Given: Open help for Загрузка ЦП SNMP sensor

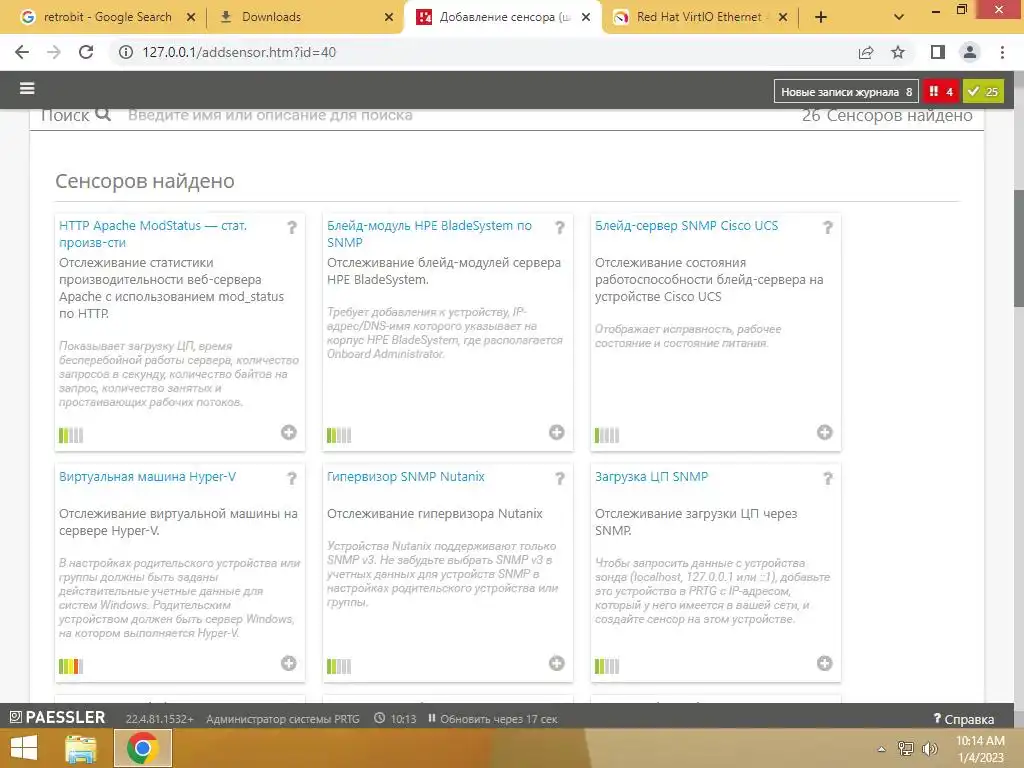Looking at the screenshot, I should (x=827, y=479).
